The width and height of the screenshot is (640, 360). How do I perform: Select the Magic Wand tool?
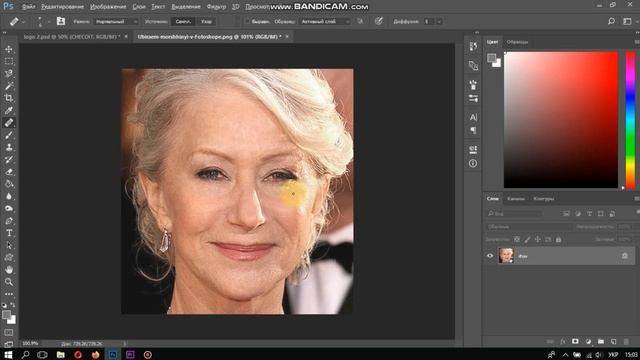pos(9,86)
